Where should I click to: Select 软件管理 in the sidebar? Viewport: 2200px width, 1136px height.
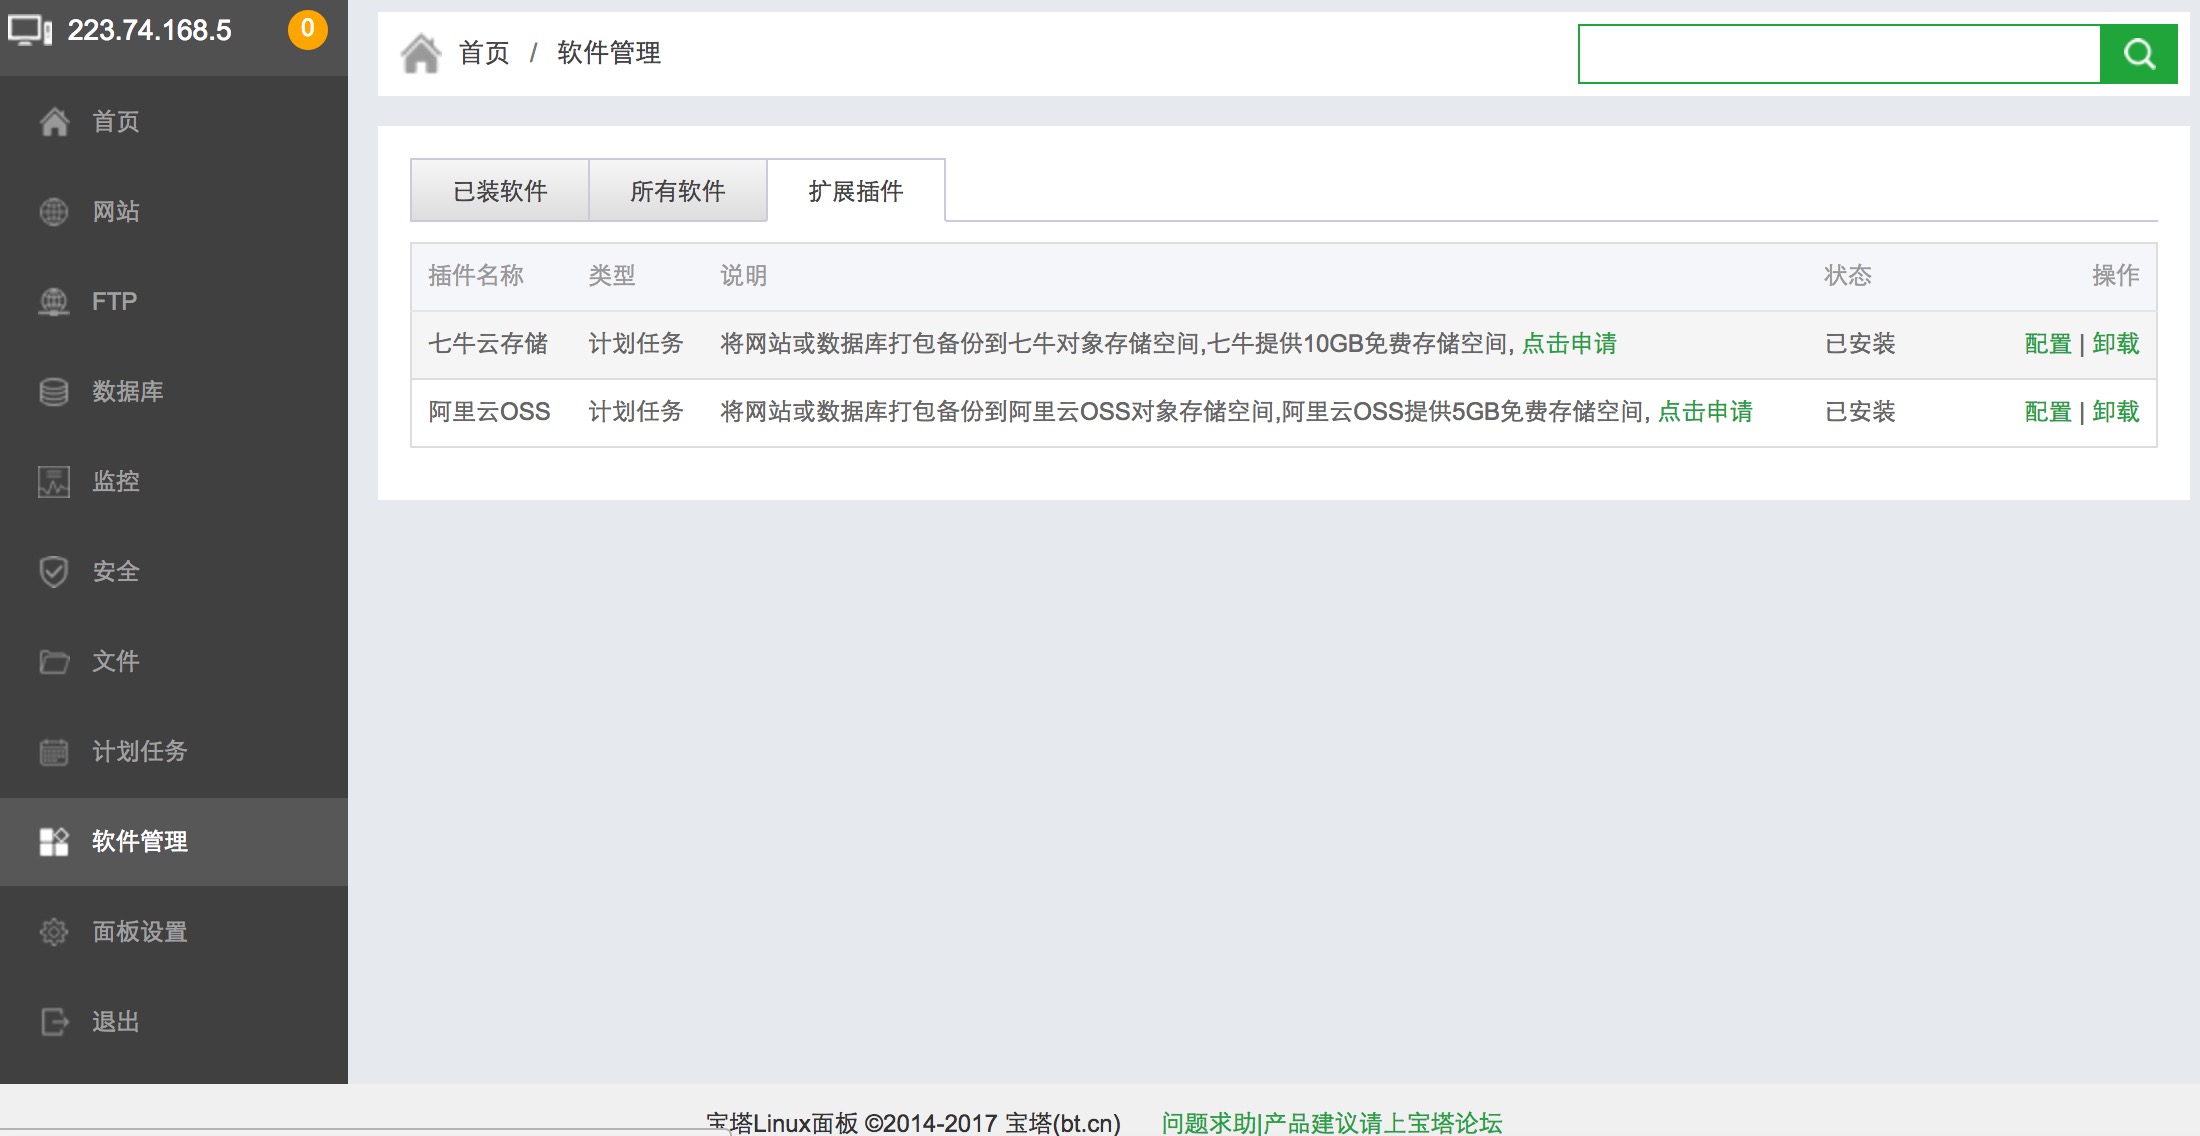(174, 842)
